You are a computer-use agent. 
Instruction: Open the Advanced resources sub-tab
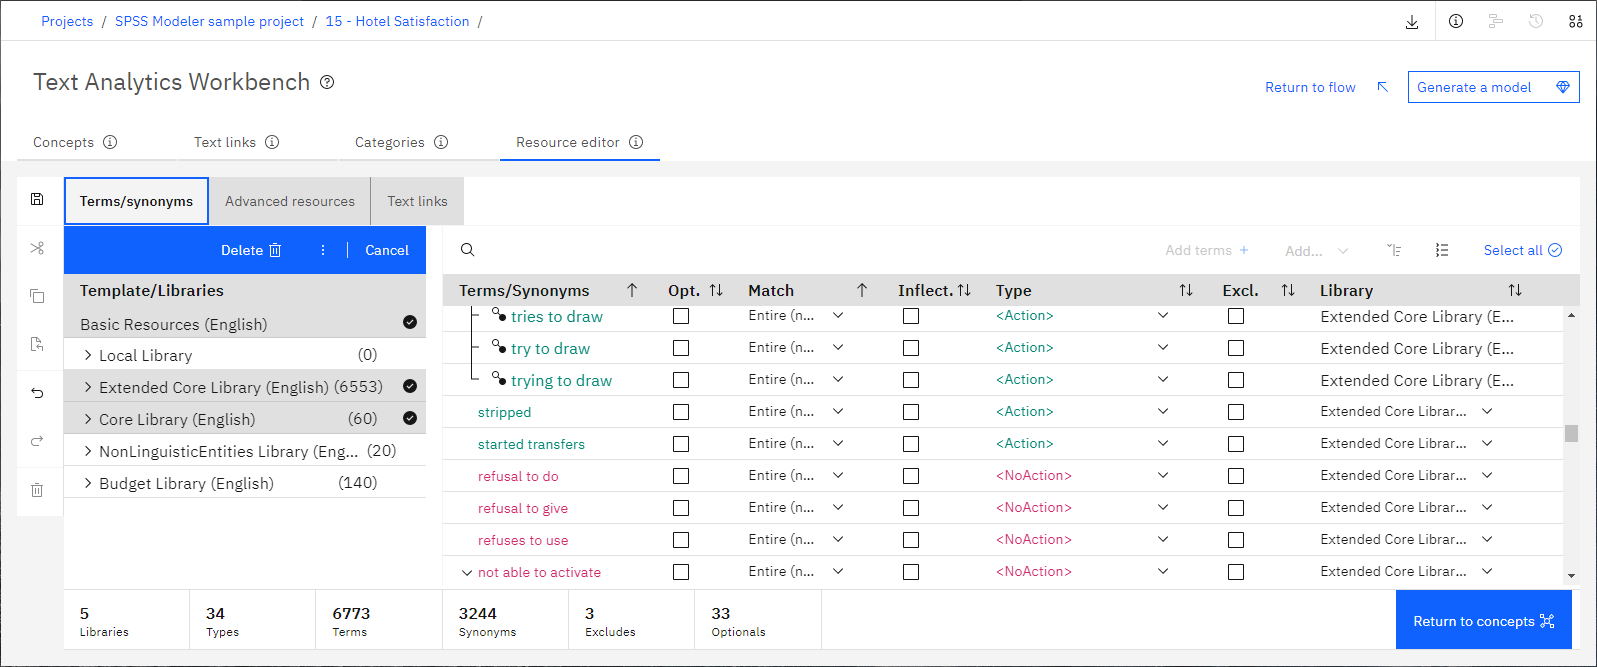[290, 201]
